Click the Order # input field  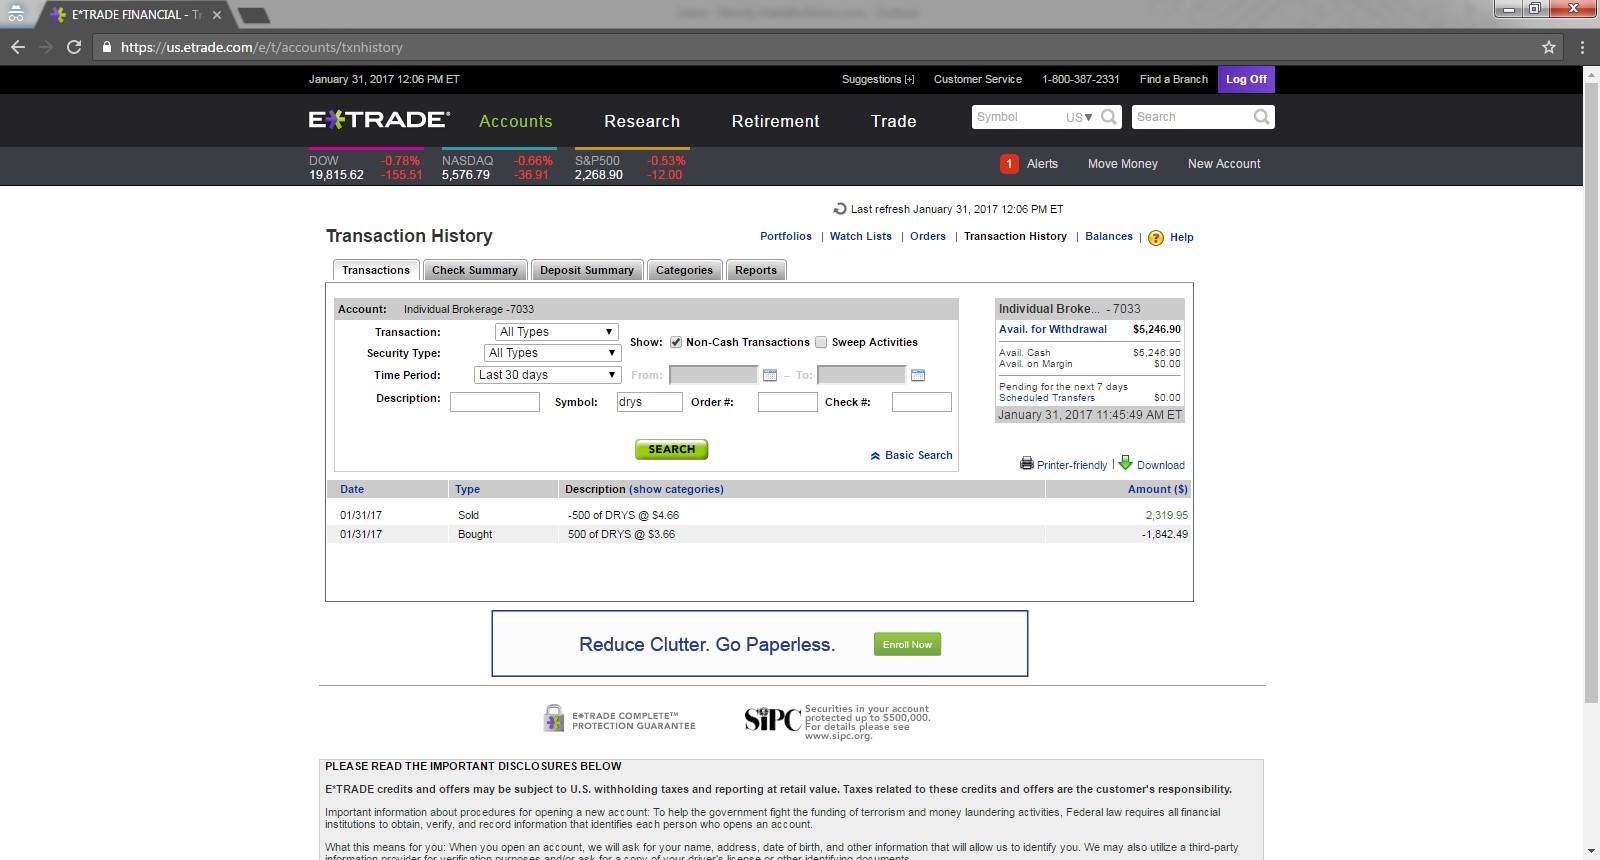[x=788, y=402]
